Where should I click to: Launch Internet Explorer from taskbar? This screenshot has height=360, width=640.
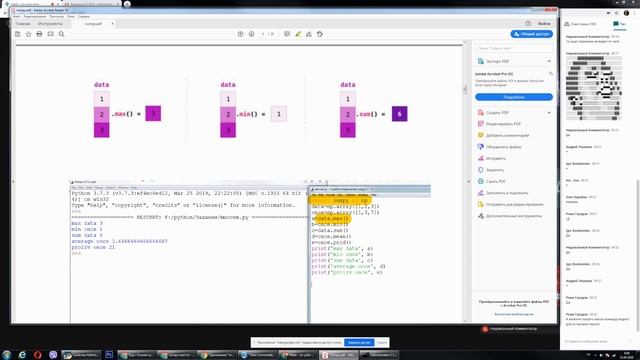click(x=22, y=355)
